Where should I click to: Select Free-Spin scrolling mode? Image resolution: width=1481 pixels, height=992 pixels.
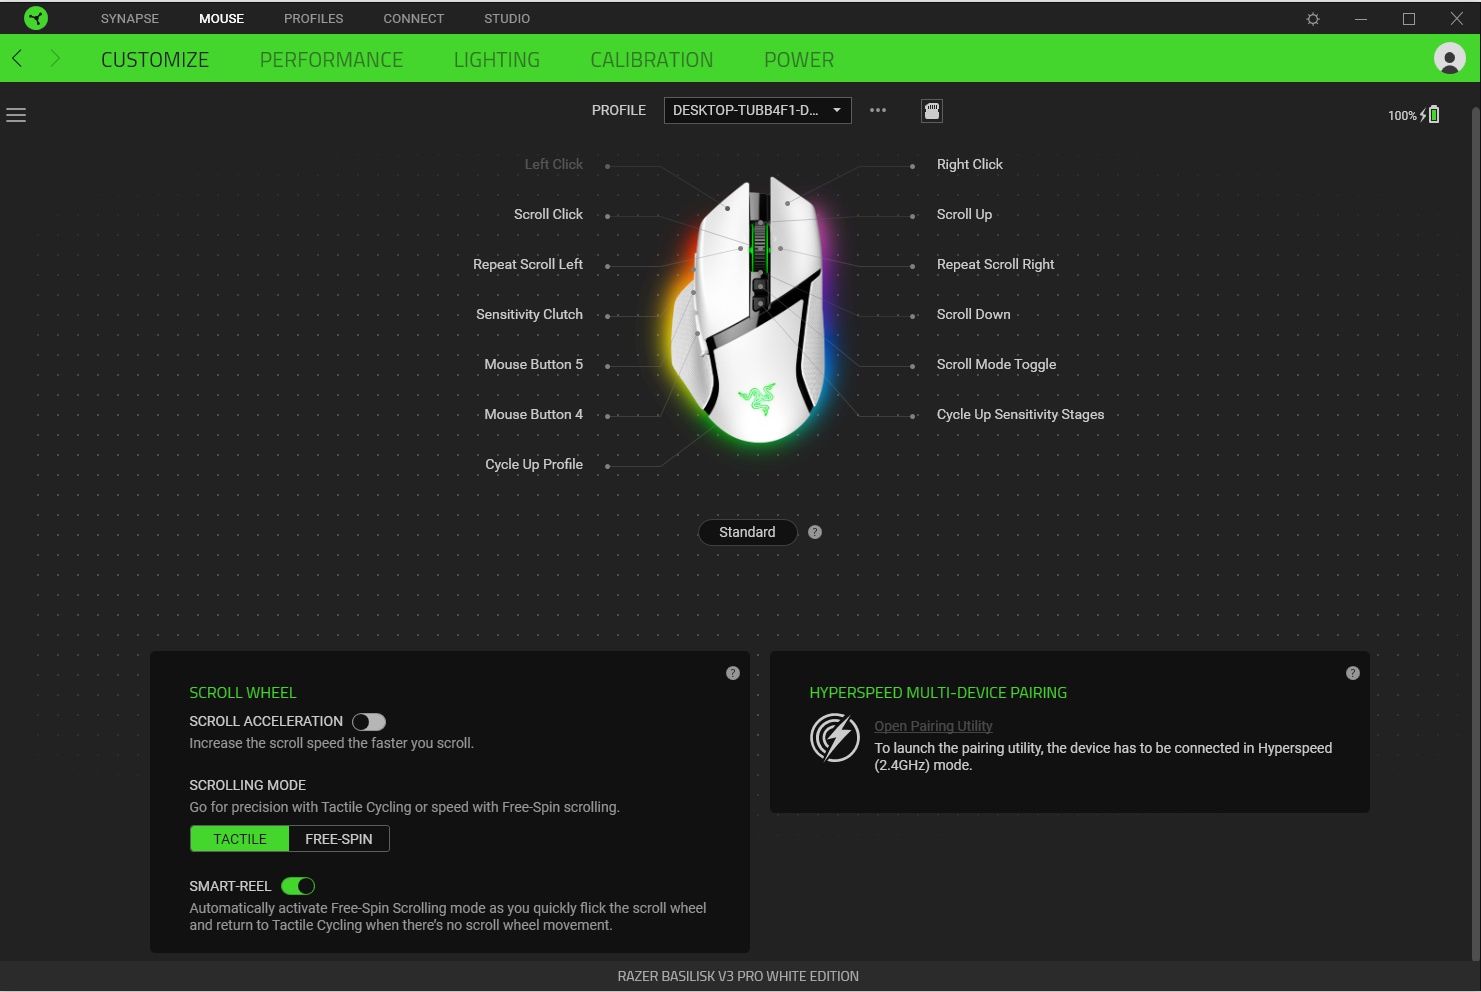339,839
